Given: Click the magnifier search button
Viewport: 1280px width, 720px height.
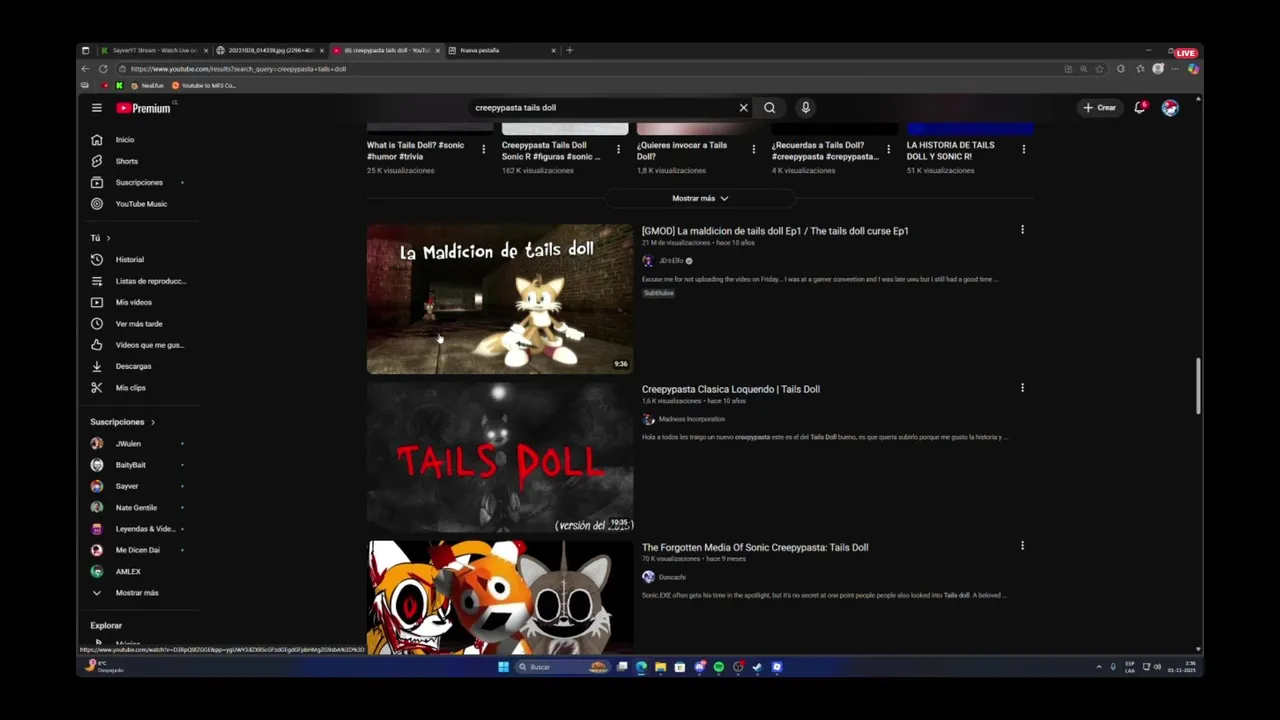Looking at the screenshot, I should [x=769, y=107].
